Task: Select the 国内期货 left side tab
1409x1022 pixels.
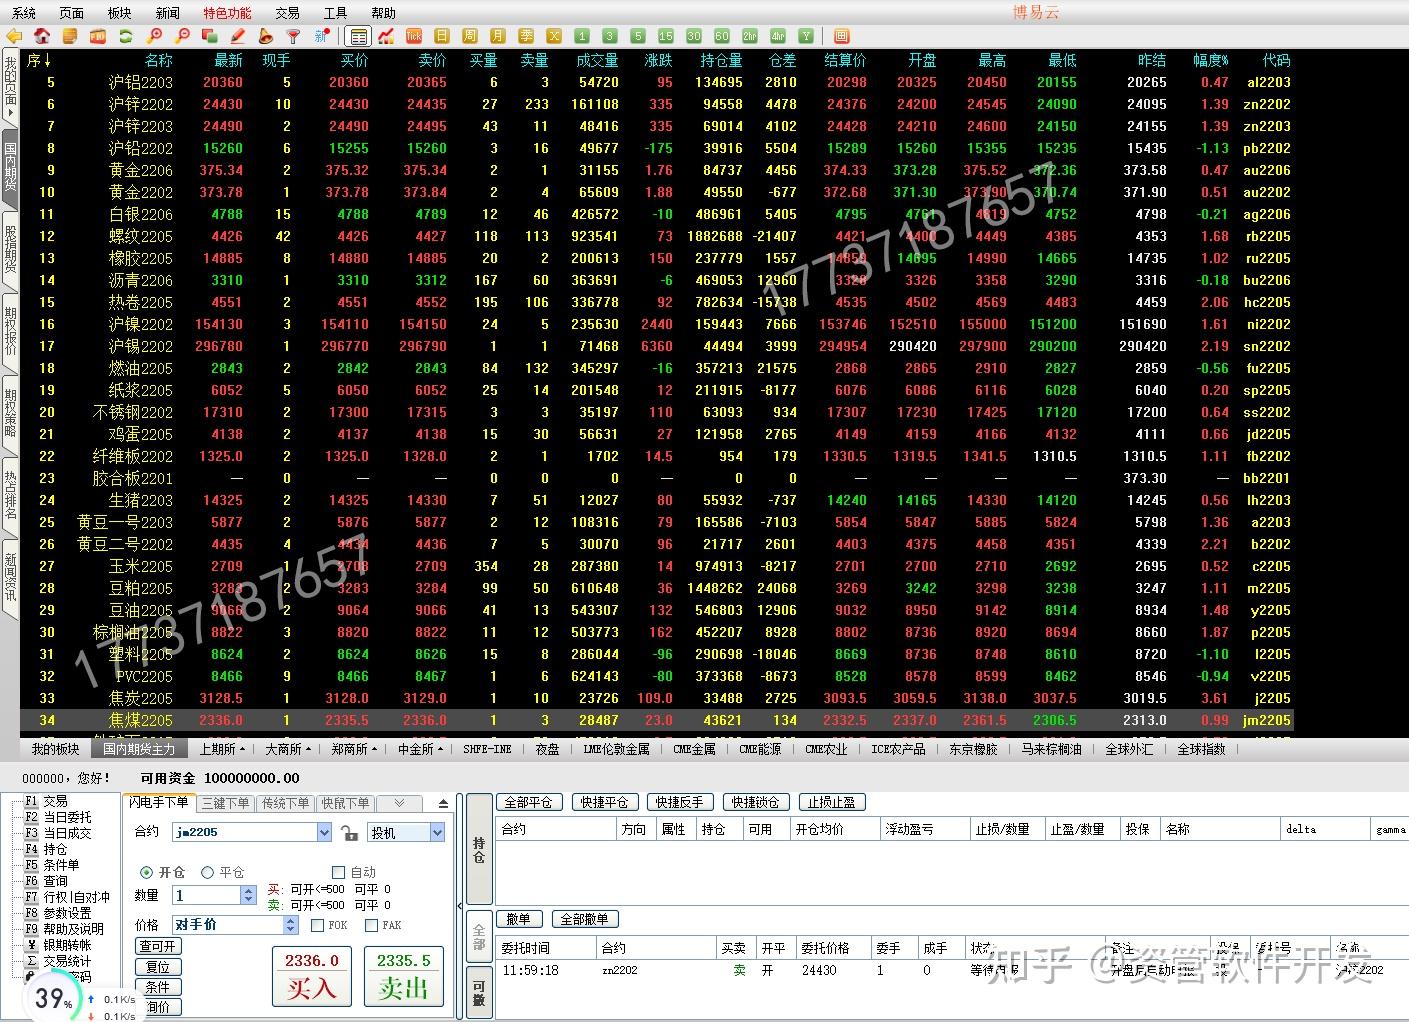Action: [10, 166]
